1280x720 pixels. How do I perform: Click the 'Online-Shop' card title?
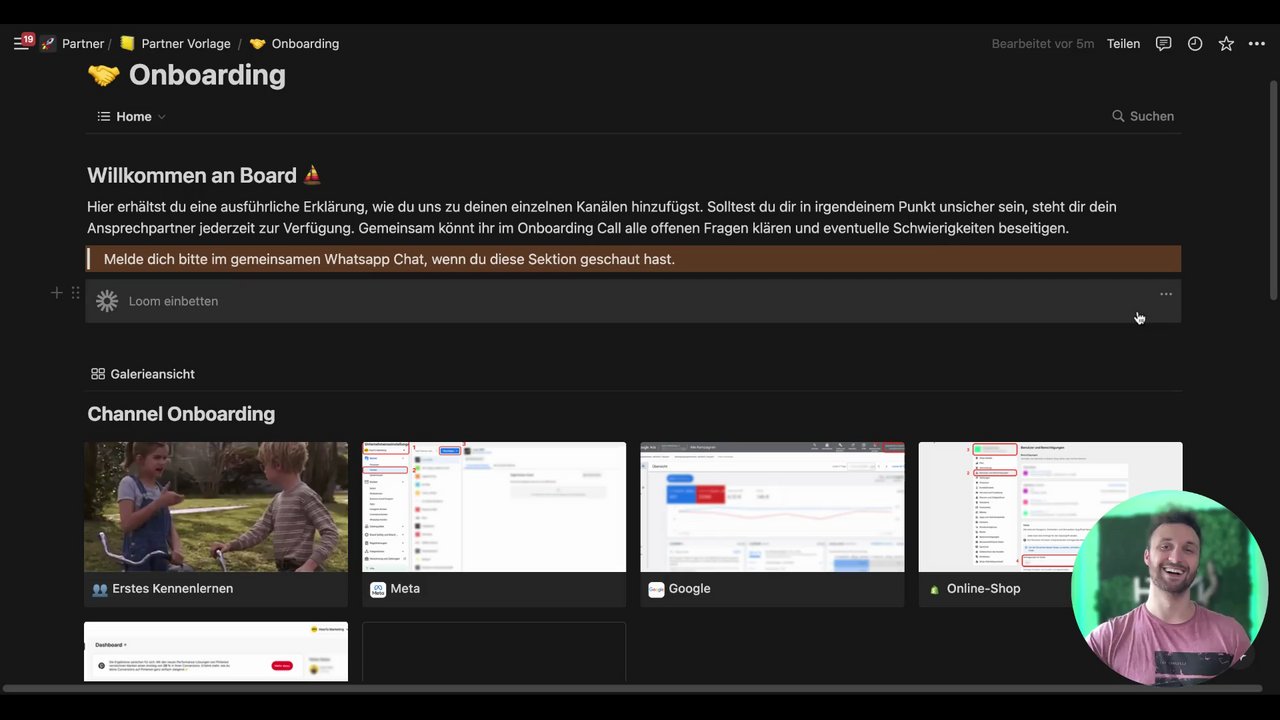coord(984,589)
